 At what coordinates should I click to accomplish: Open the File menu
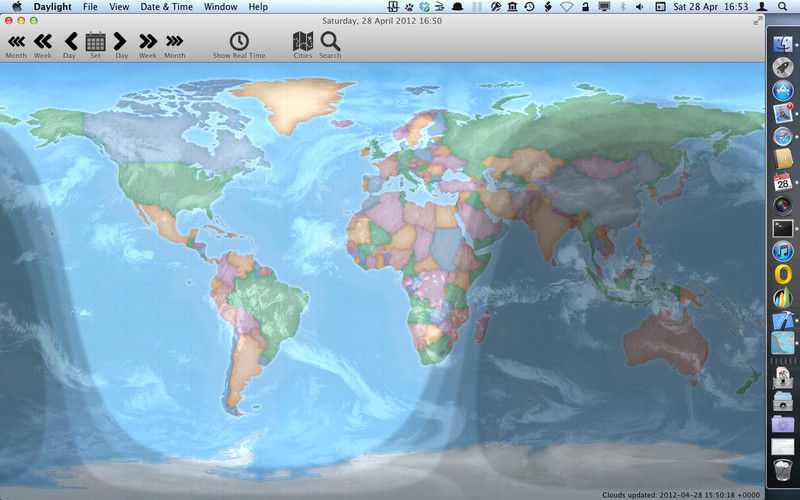[x=90, y=7]
